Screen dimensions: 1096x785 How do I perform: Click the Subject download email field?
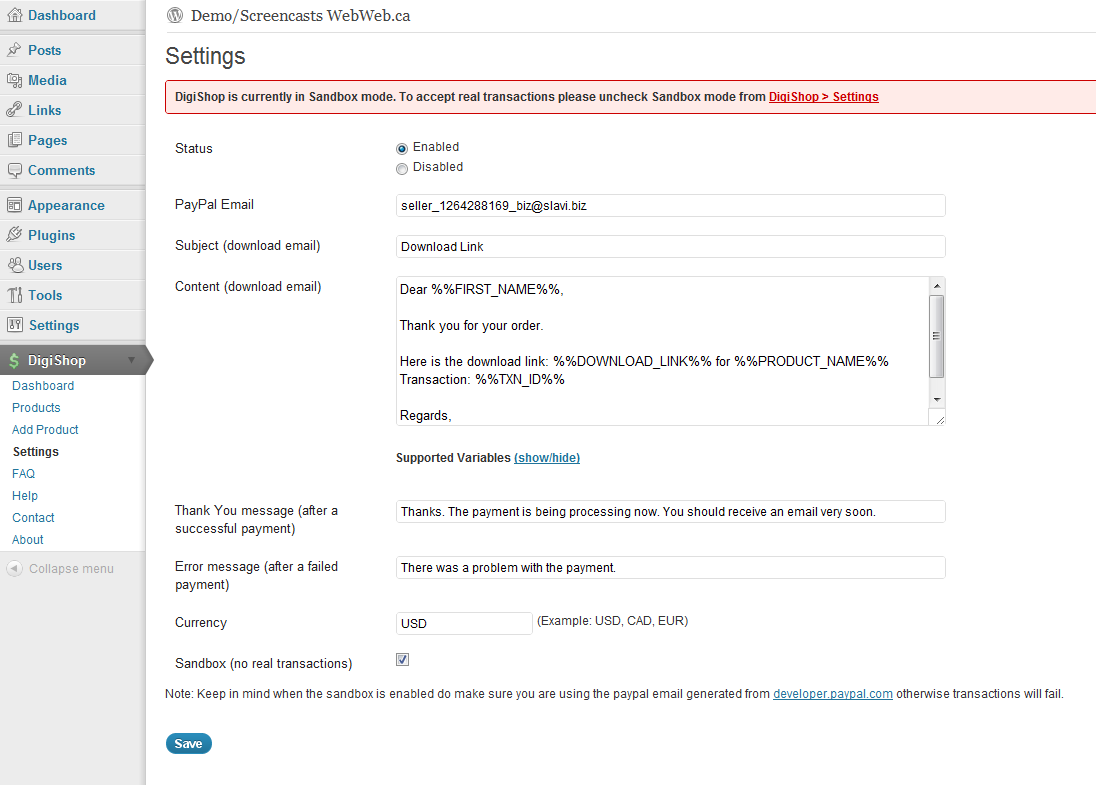(670, 247)
